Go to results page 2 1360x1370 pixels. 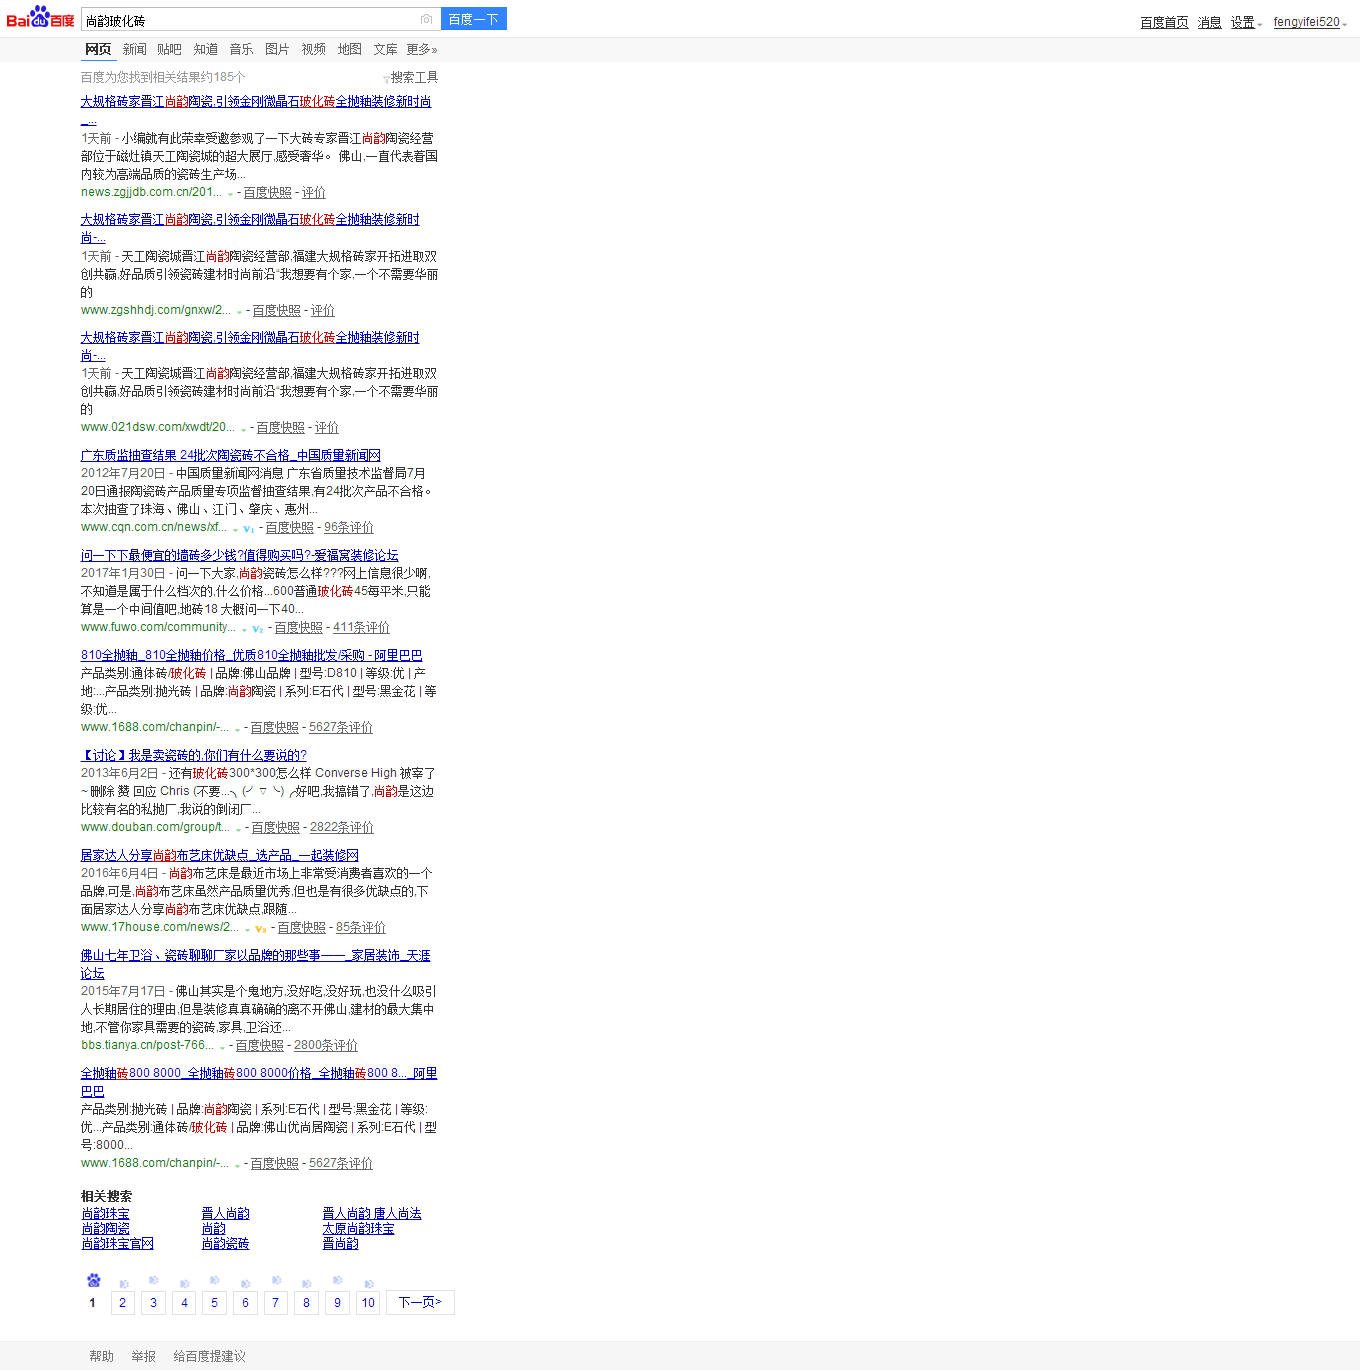(x=122, y=1302)
